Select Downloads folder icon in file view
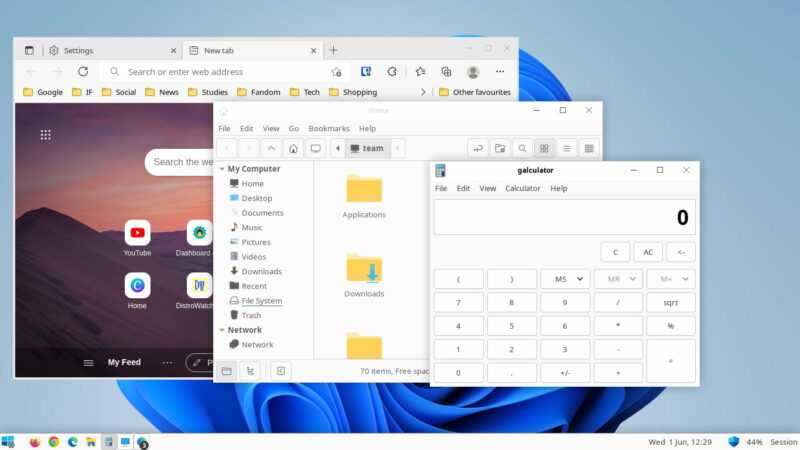This screenshot has width=800, height=450. [x=364, y=267]
